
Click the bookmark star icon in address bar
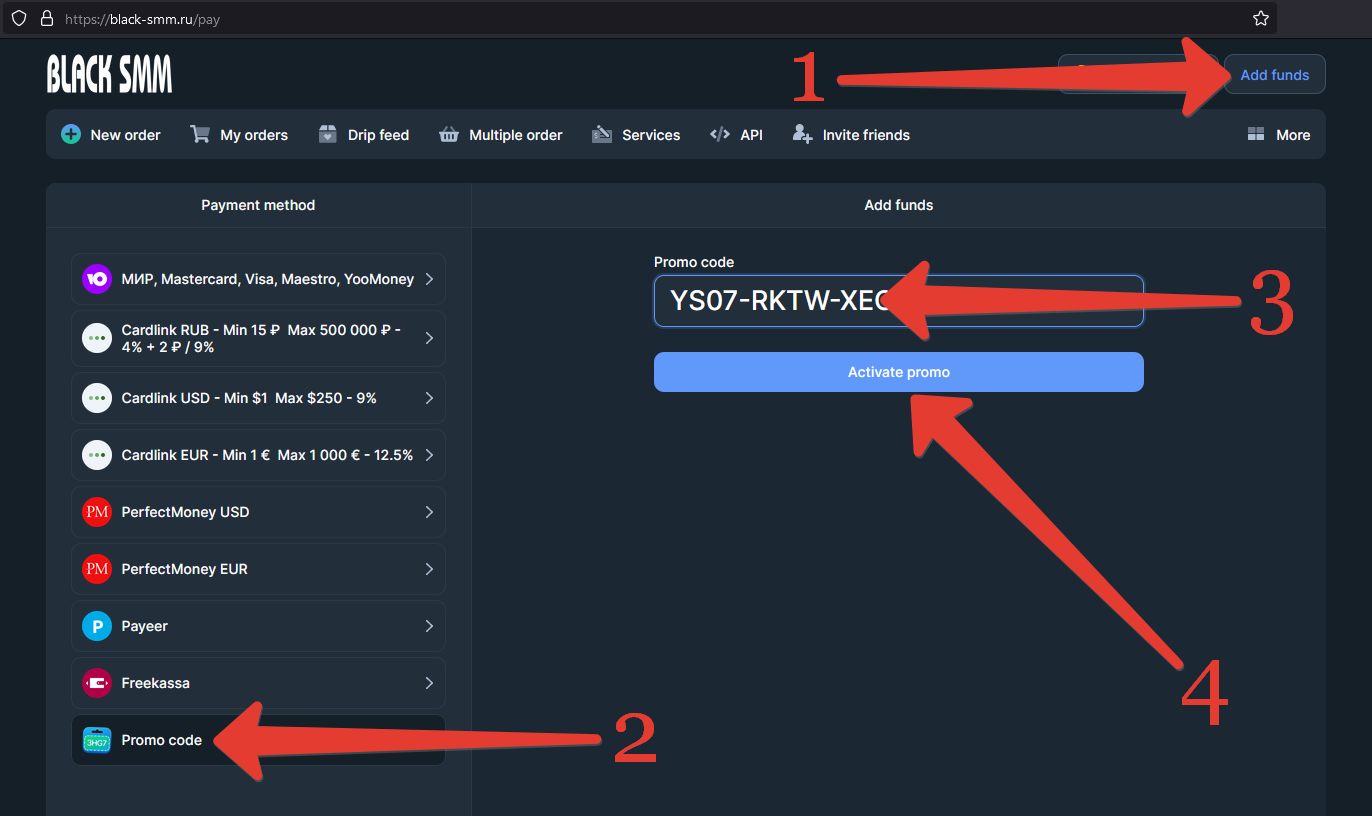(1260, 19)
